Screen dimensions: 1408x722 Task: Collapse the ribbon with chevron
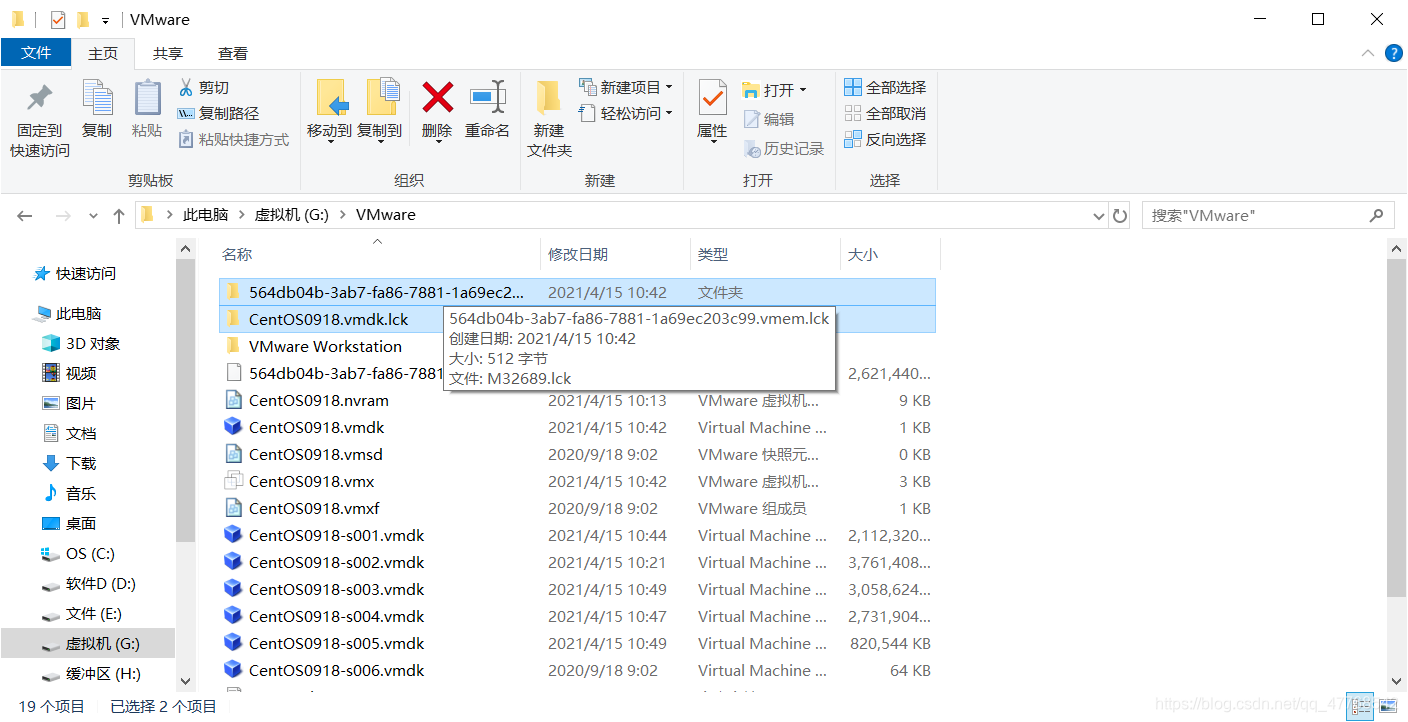pyautogui.click(x=1368, y=53)
